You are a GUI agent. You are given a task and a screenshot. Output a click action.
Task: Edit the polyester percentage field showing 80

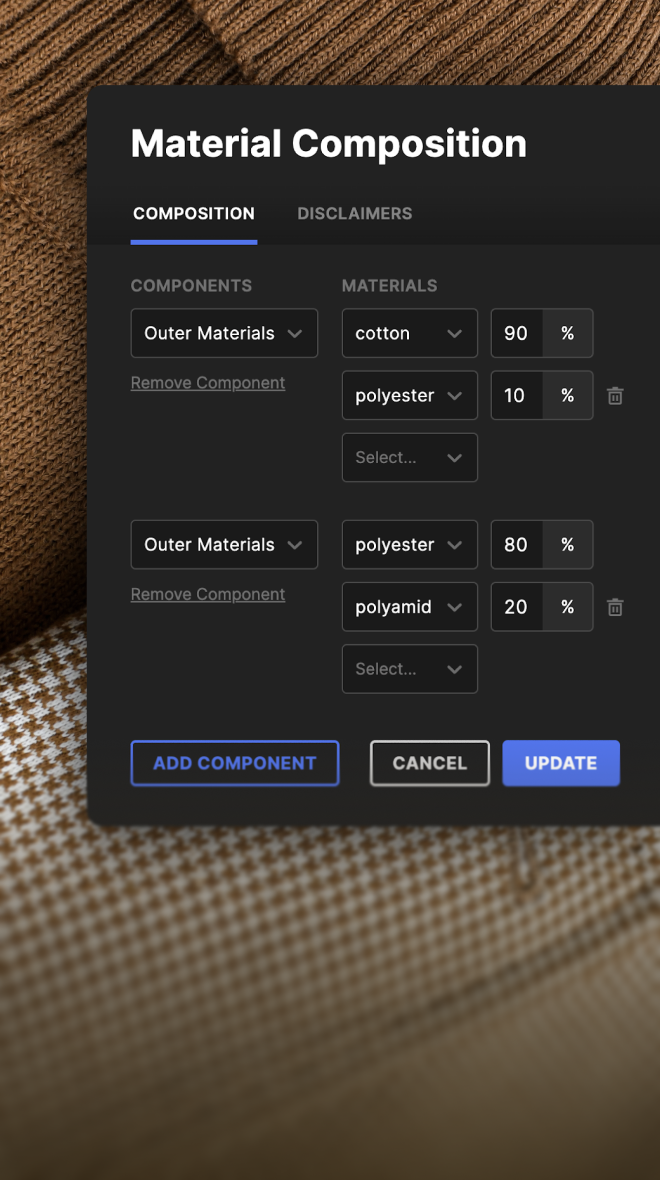517,545
